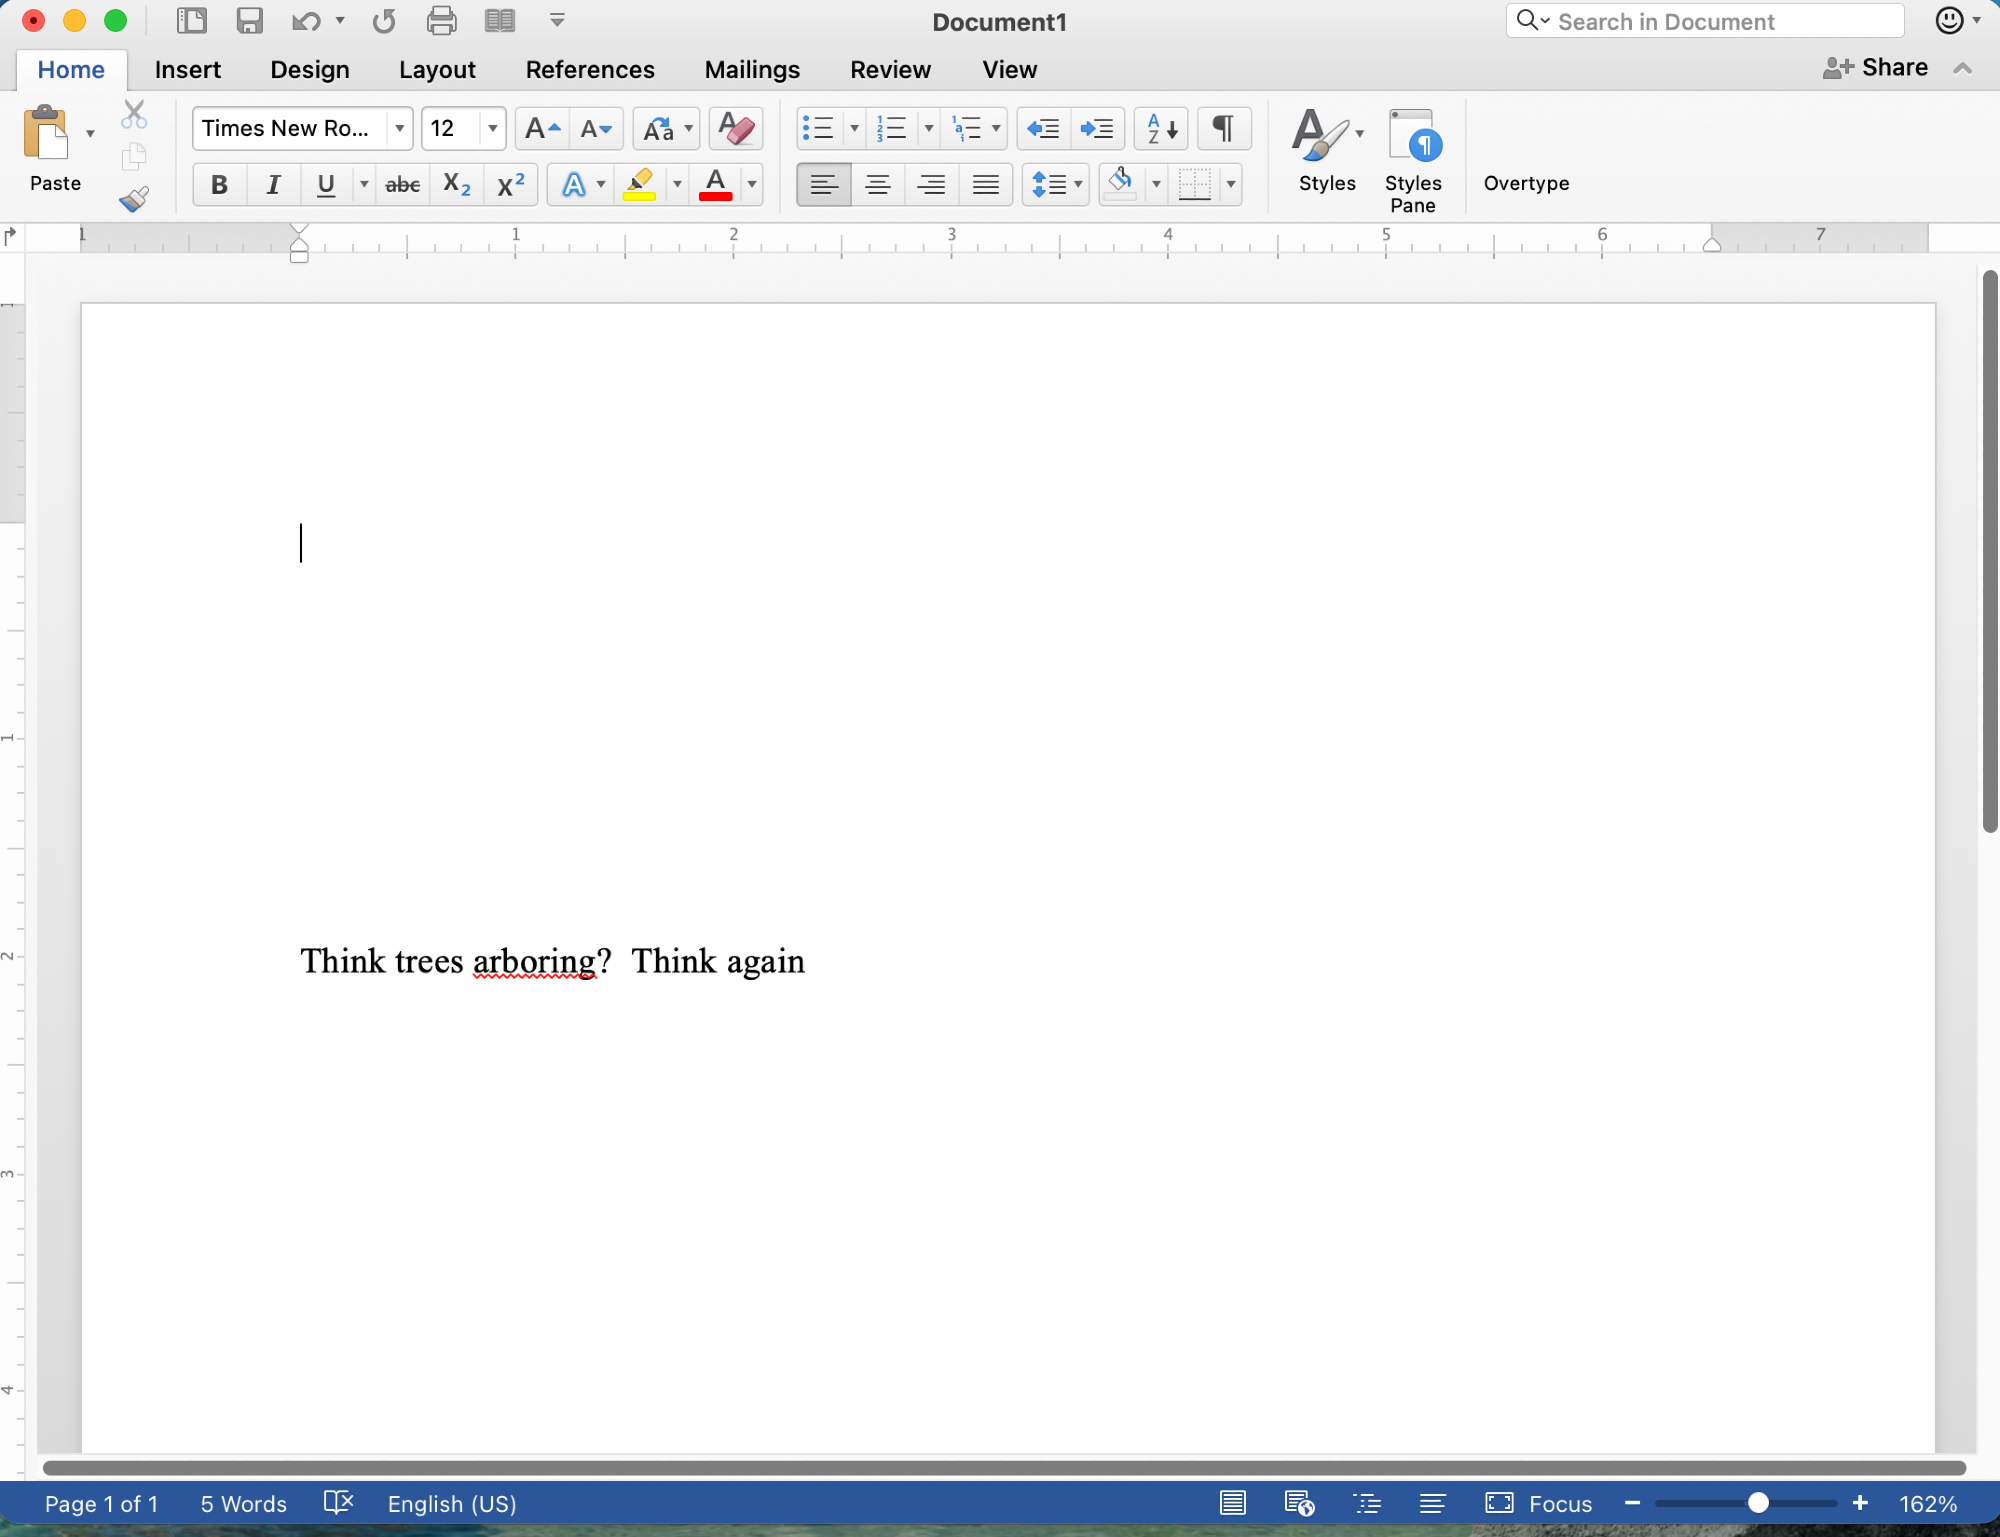The image size is (2000, 1537).
Task: Switch to the Insert tab
Action: (x=187, y=69)
